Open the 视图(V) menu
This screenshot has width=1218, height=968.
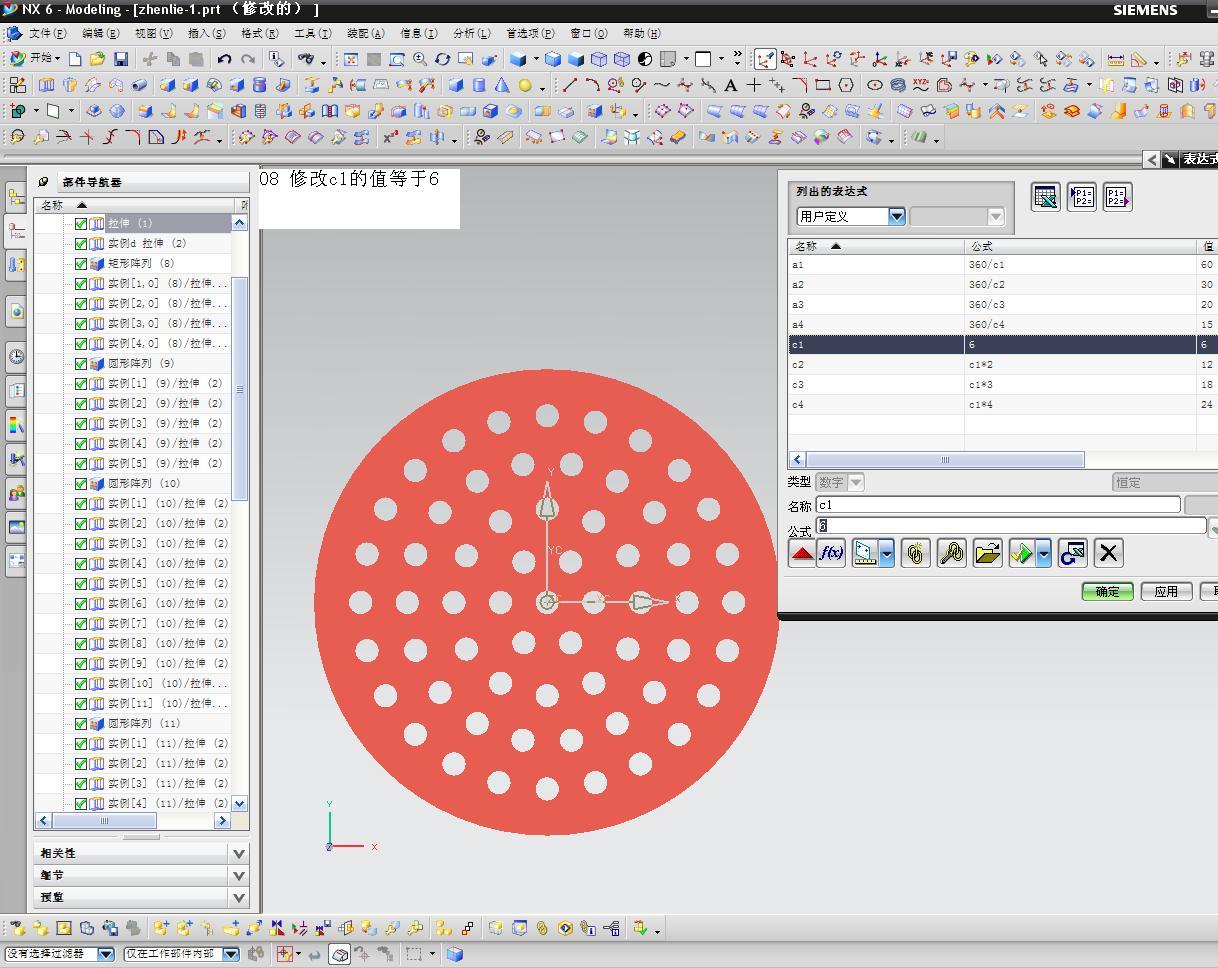[x=153, y=33]
